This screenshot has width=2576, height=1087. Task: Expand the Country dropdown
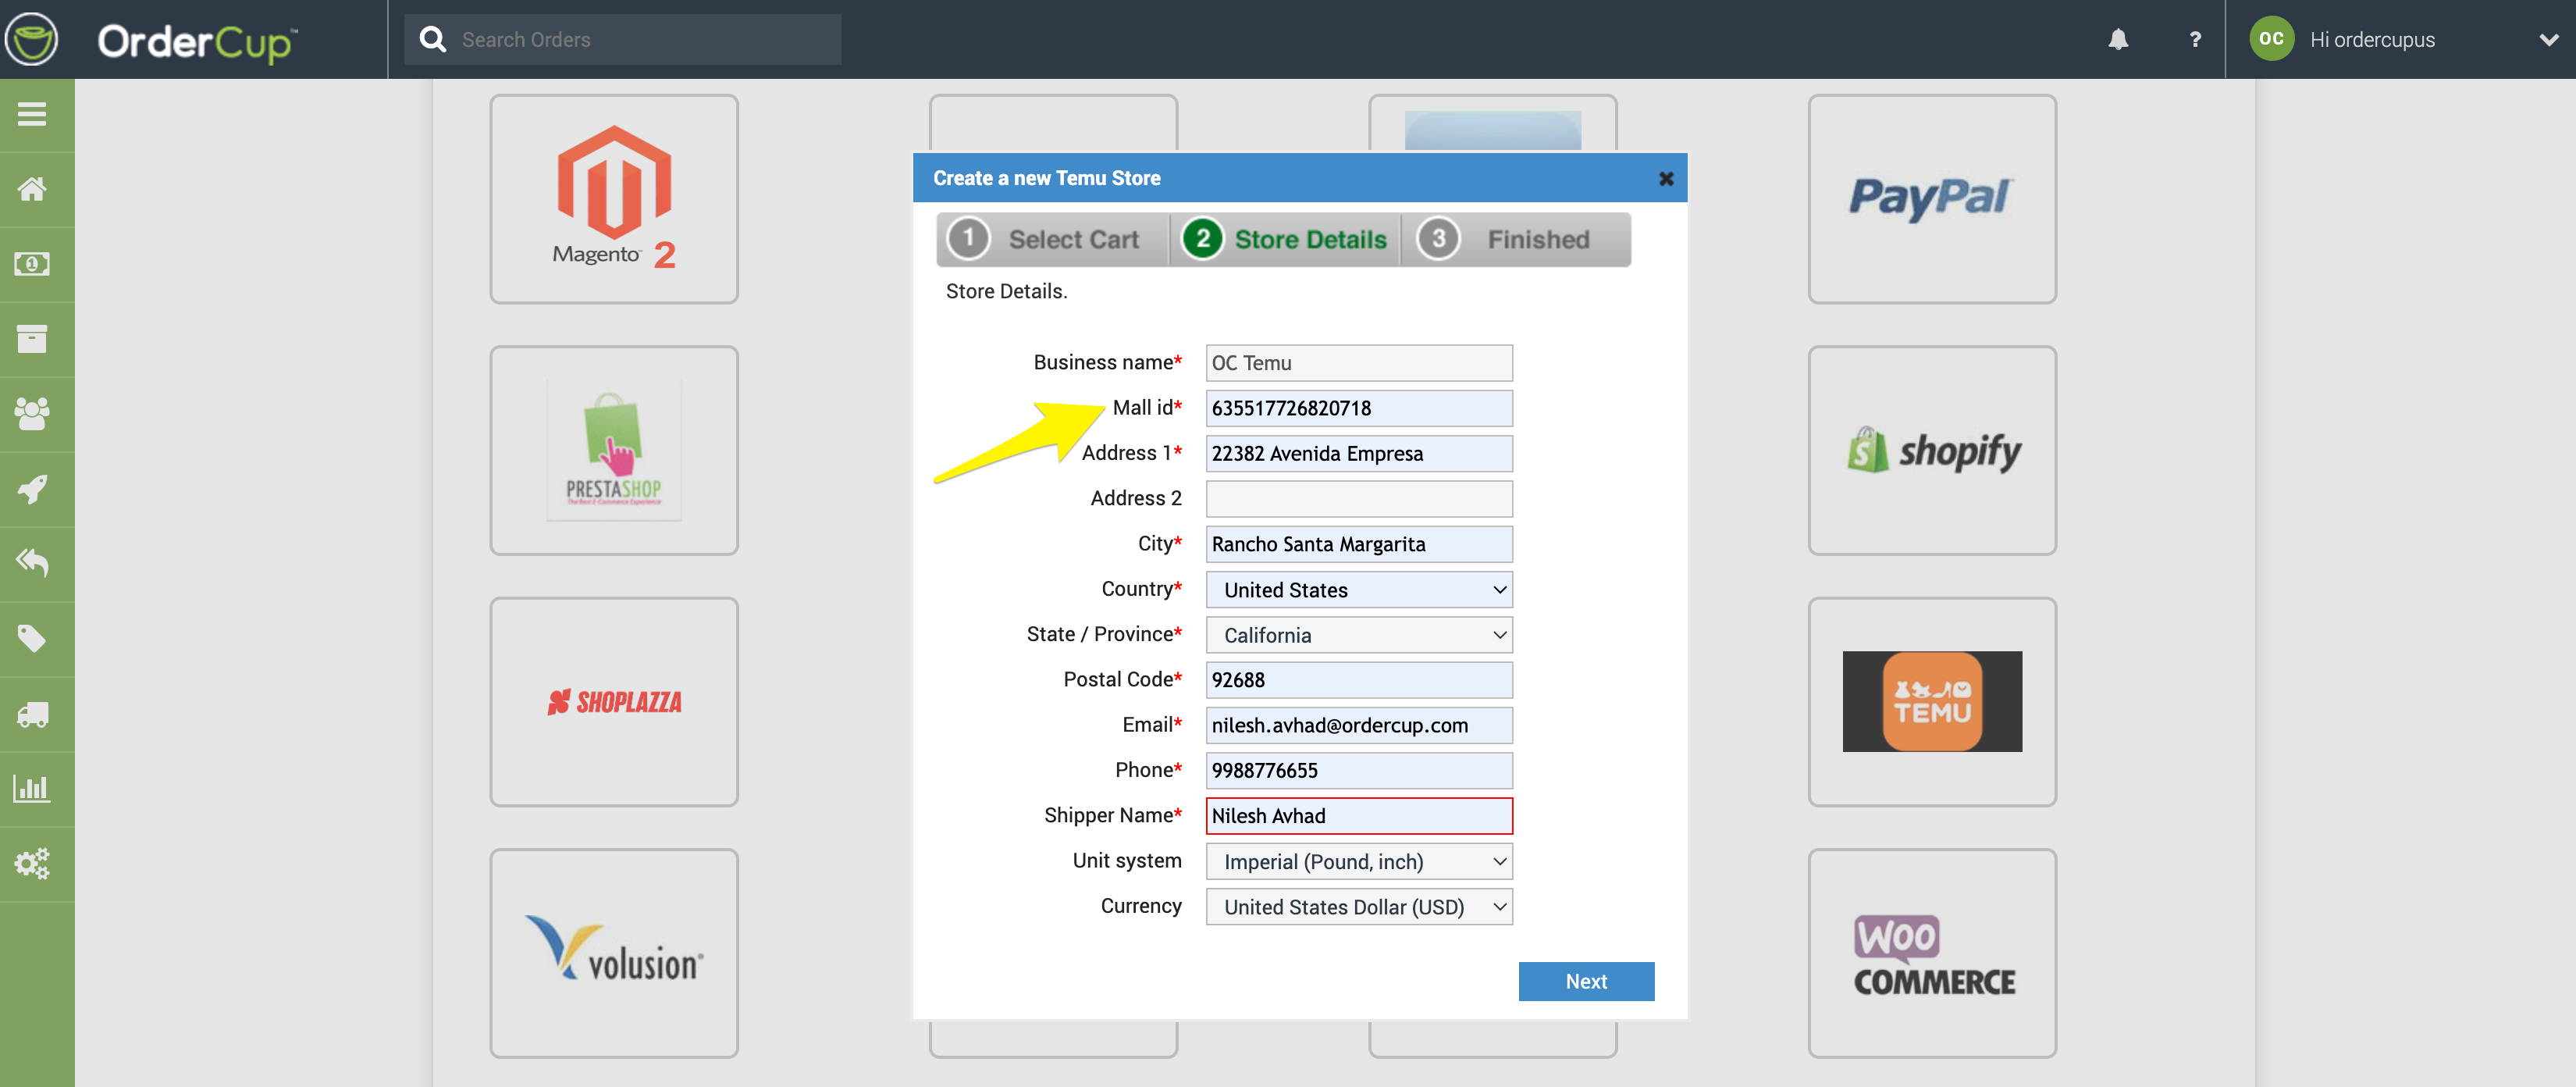1358,590
